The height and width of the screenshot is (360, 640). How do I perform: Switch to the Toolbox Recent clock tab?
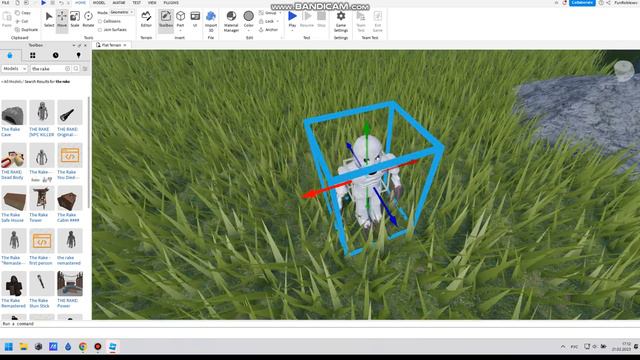(56, 55)
